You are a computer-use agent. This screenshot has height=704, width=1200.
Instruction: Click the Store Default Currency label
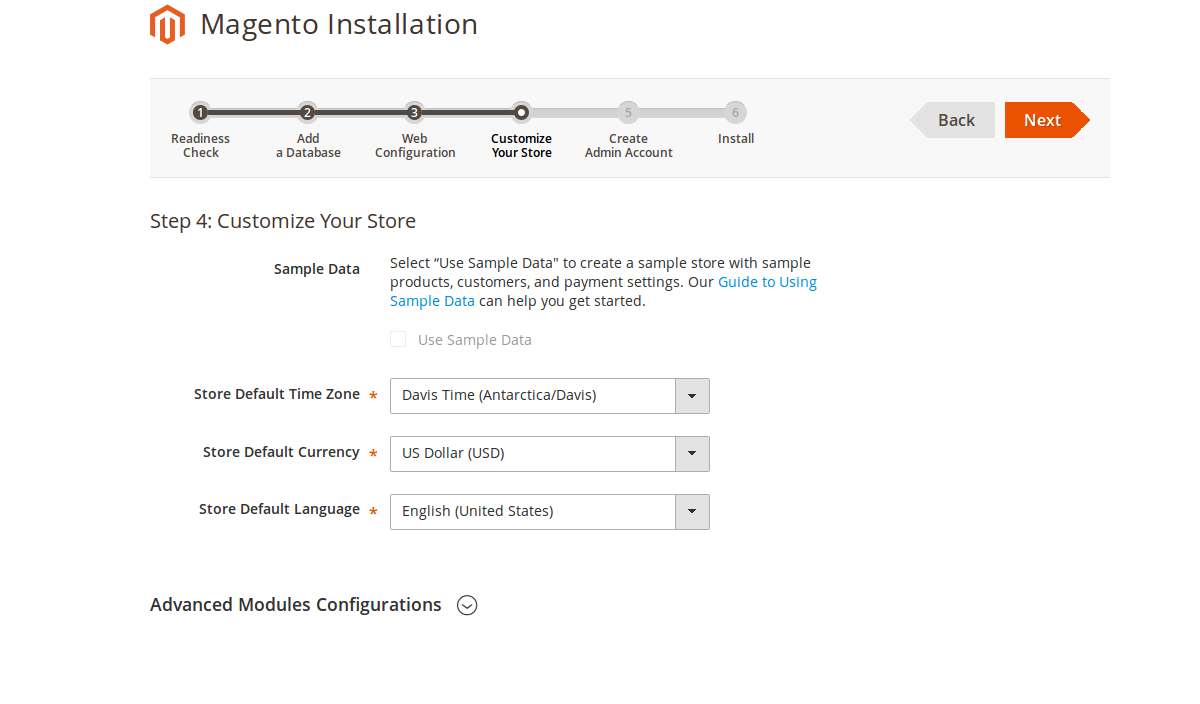(x=281, y=452)
